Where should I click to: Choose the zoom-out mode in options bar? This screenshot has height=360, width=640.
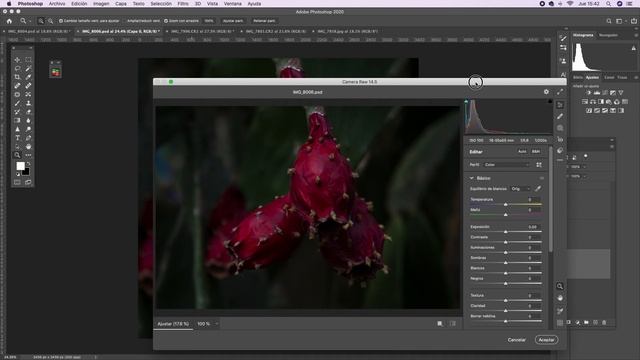pyautogui.click(x=50, y=21)
